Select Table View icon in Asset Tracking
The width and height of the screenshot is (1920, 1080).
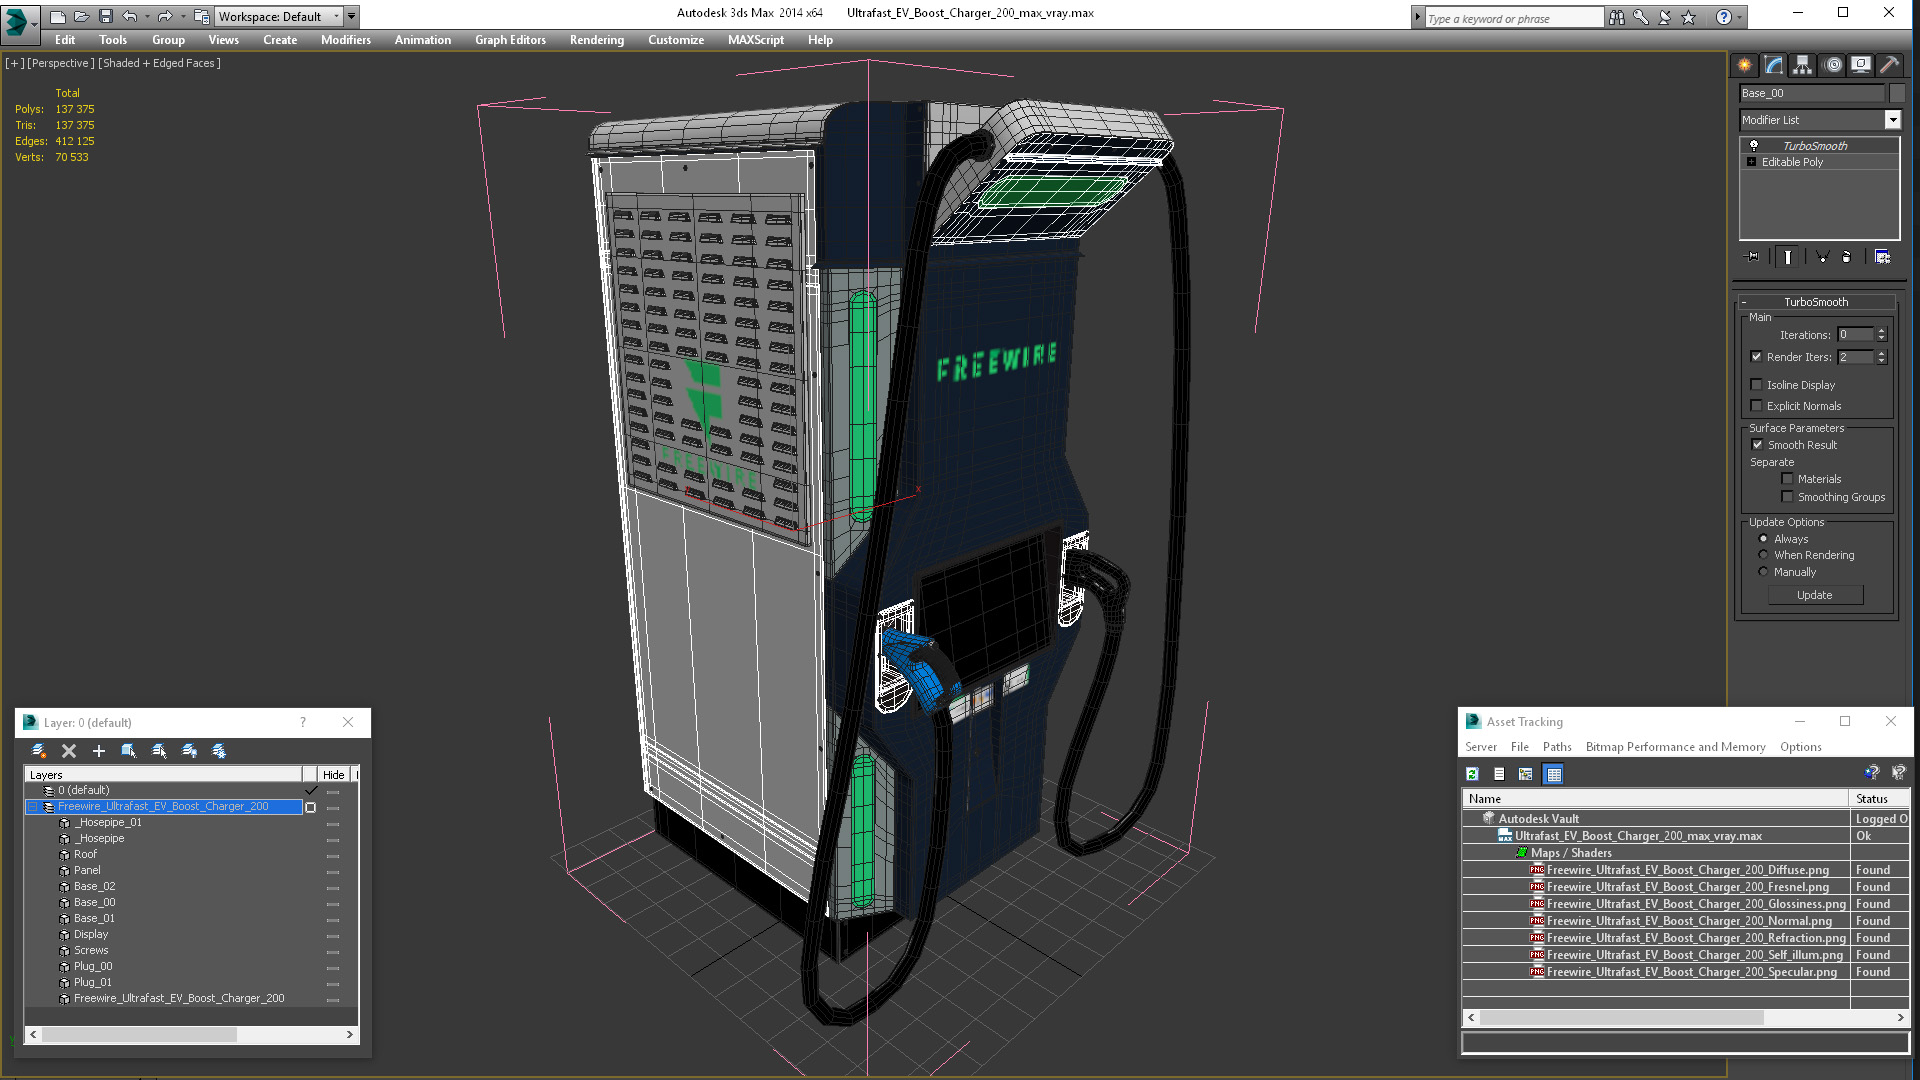[x=1553, y=774]
